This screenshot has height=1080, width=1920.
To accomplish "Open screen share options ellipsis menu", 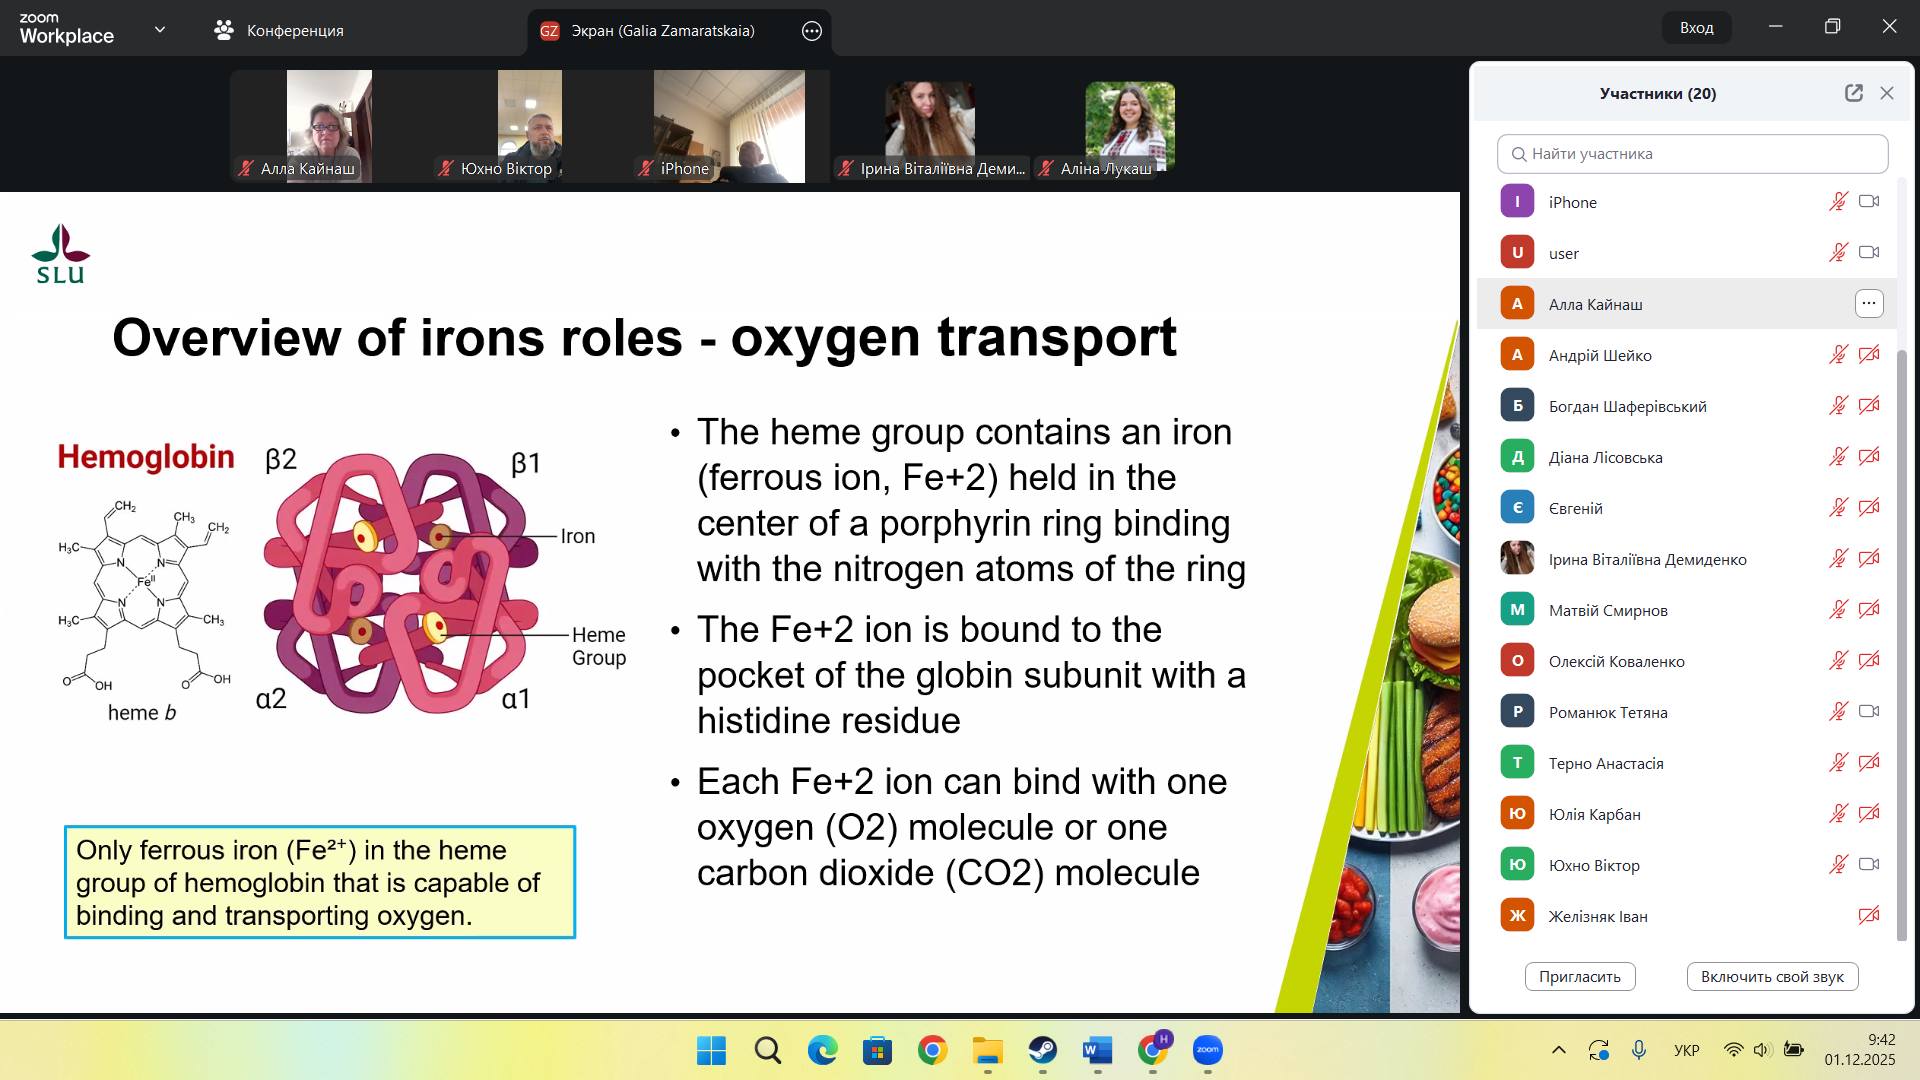I will pos(812,31).
